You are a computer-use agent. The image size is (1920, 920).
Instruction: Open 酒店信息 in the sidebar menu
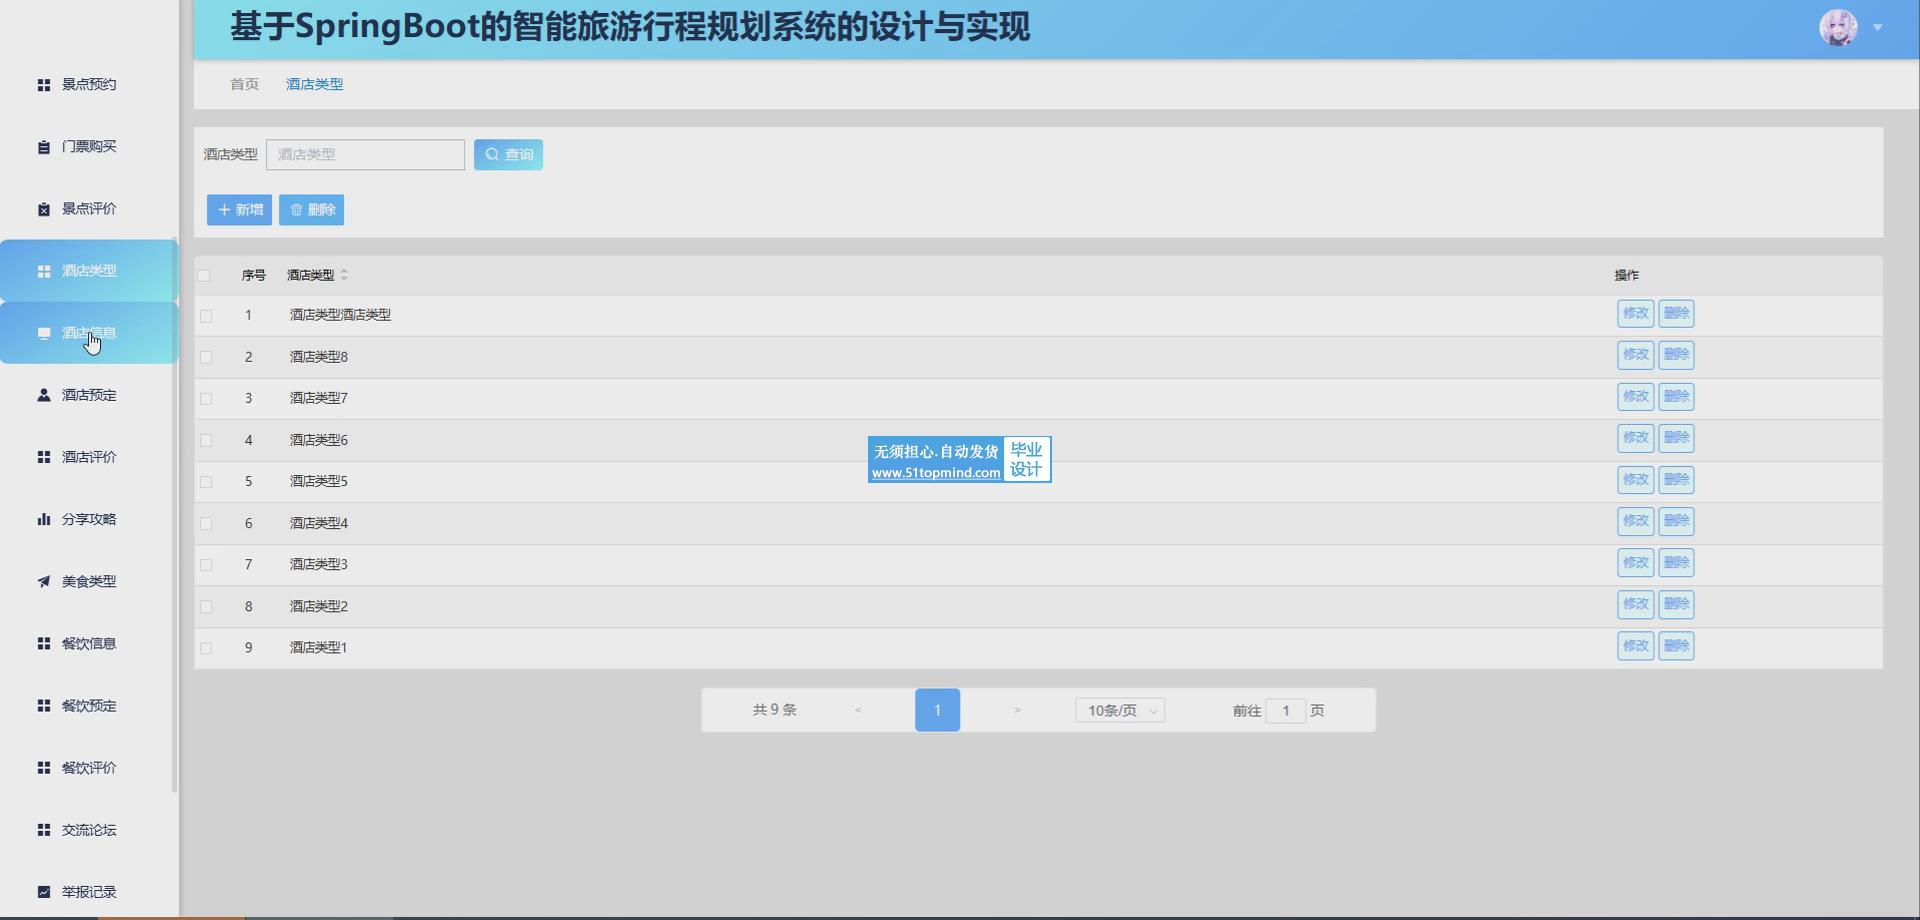coord(89,333)
